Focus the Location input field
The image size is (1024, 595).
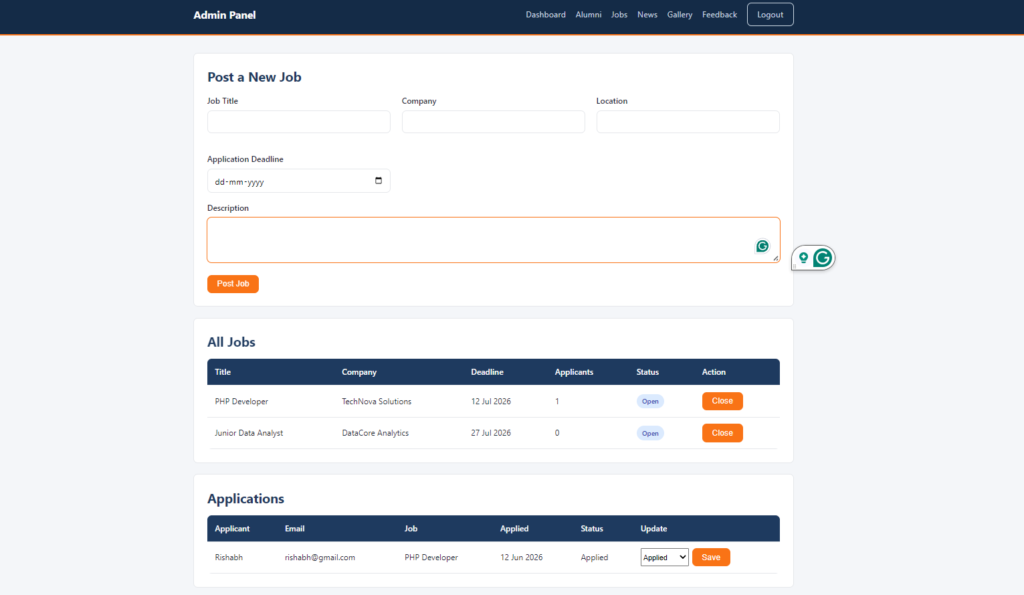point(688,121)
